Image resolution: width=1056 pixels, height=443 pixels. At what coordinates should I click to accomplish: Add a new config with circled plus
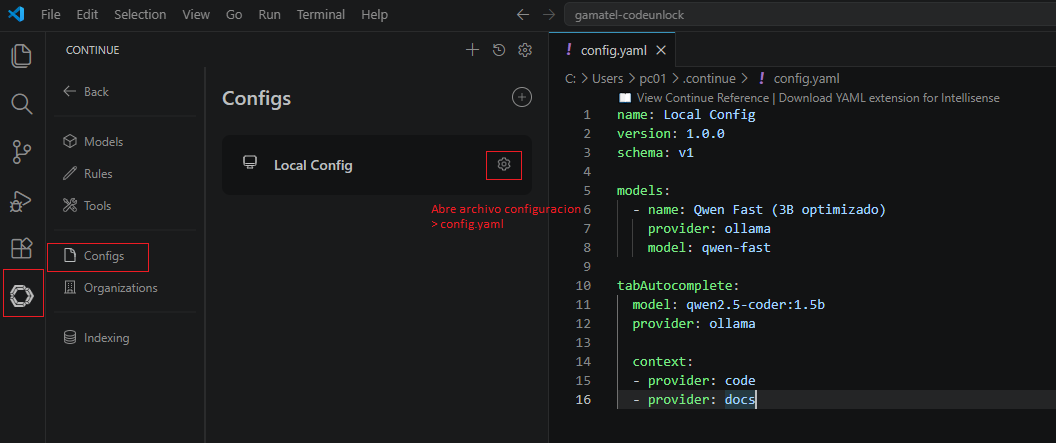click(x=522, y=98)
